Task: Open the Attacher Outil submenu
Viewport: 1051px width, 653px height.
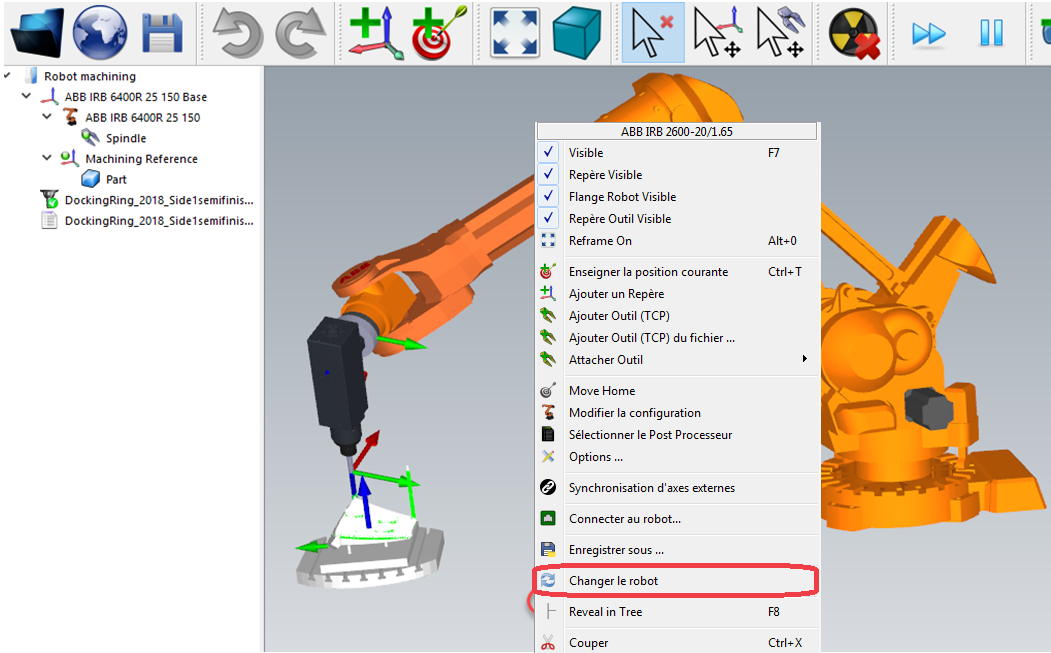Action: [678, 359]
